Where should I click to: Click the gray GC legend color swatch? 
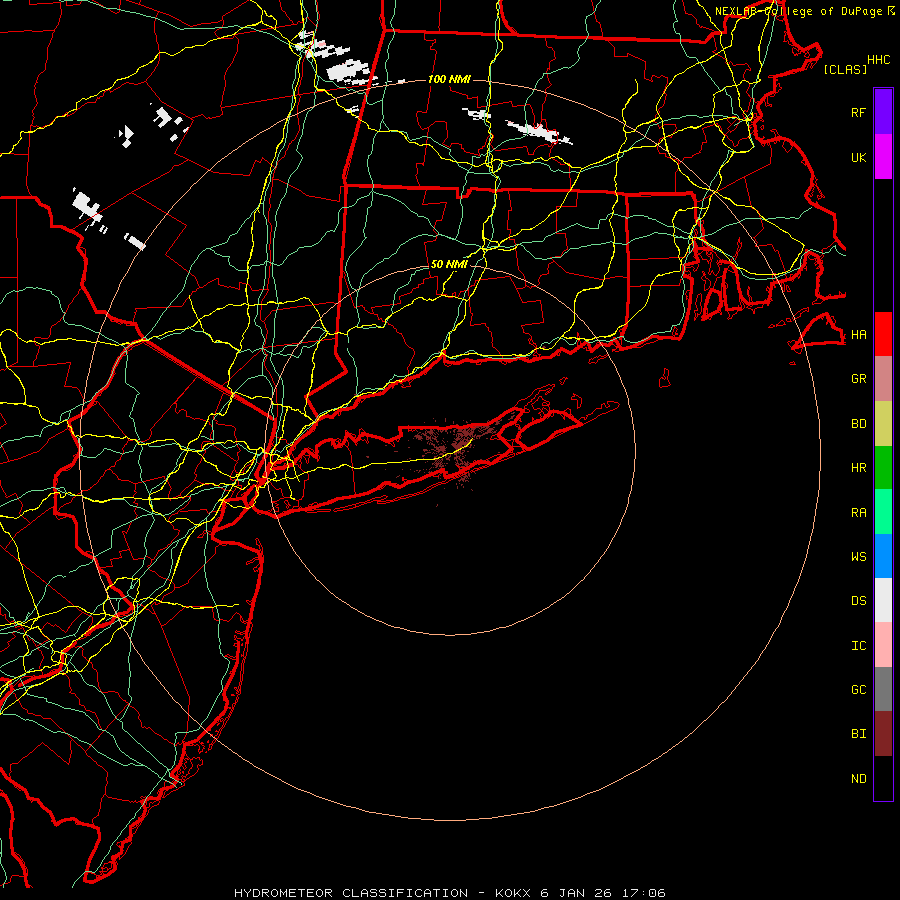[x=883, y=689]
